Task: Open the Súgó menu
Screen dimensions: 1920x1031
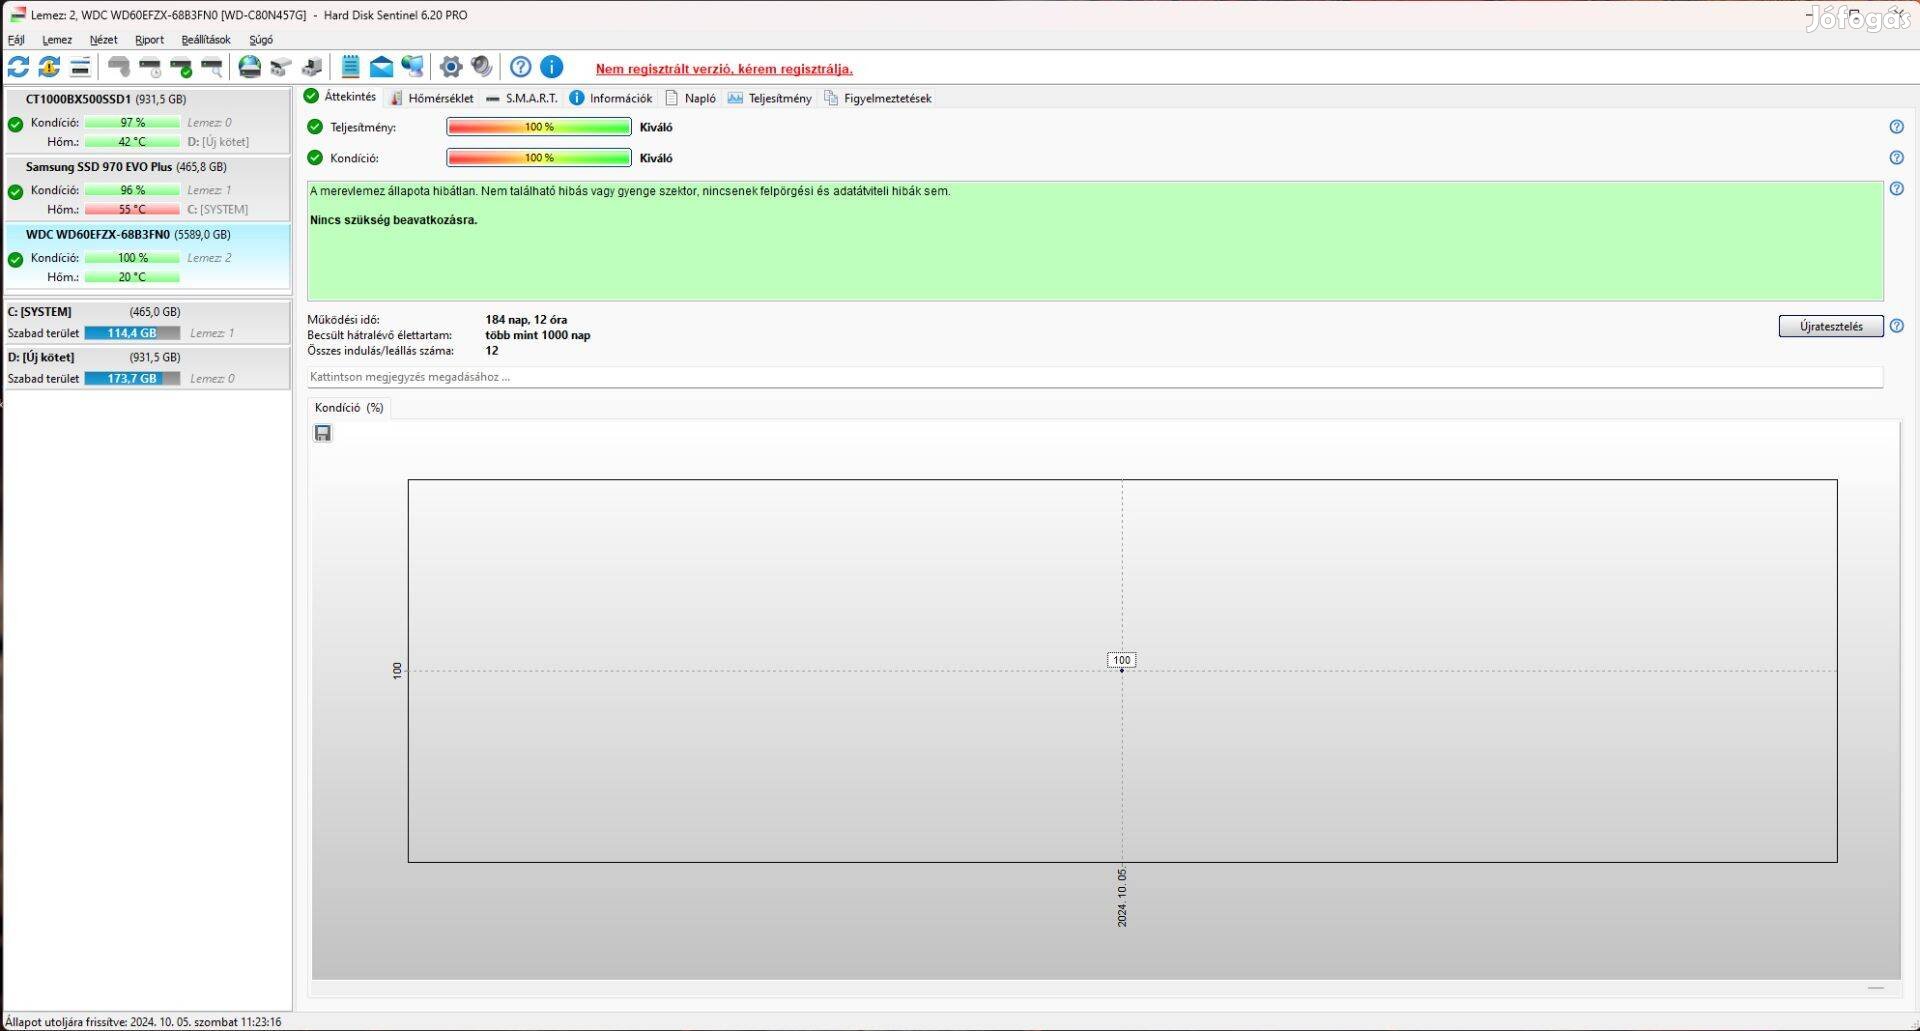Action: point(261,40)
